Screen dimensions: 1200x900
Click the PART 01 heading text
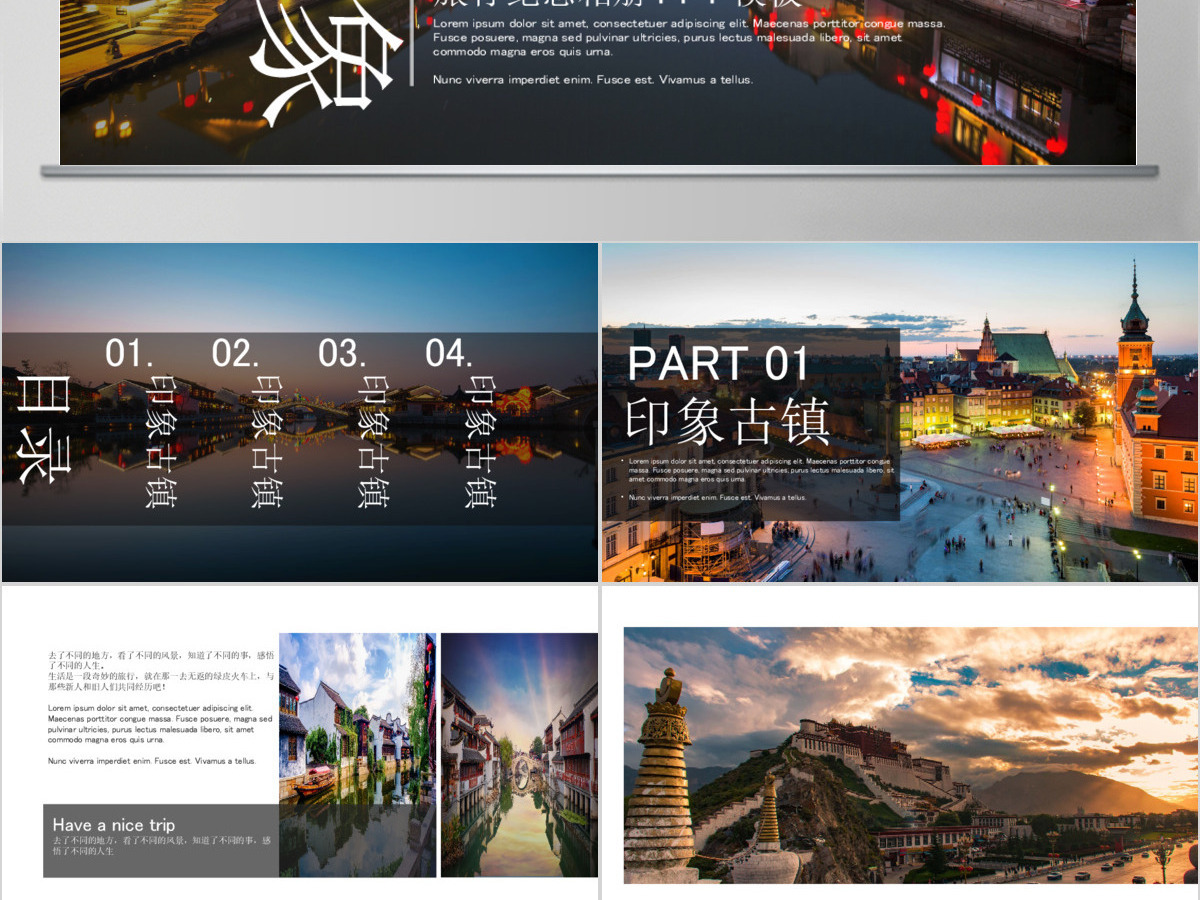click(x=718, y=364)
